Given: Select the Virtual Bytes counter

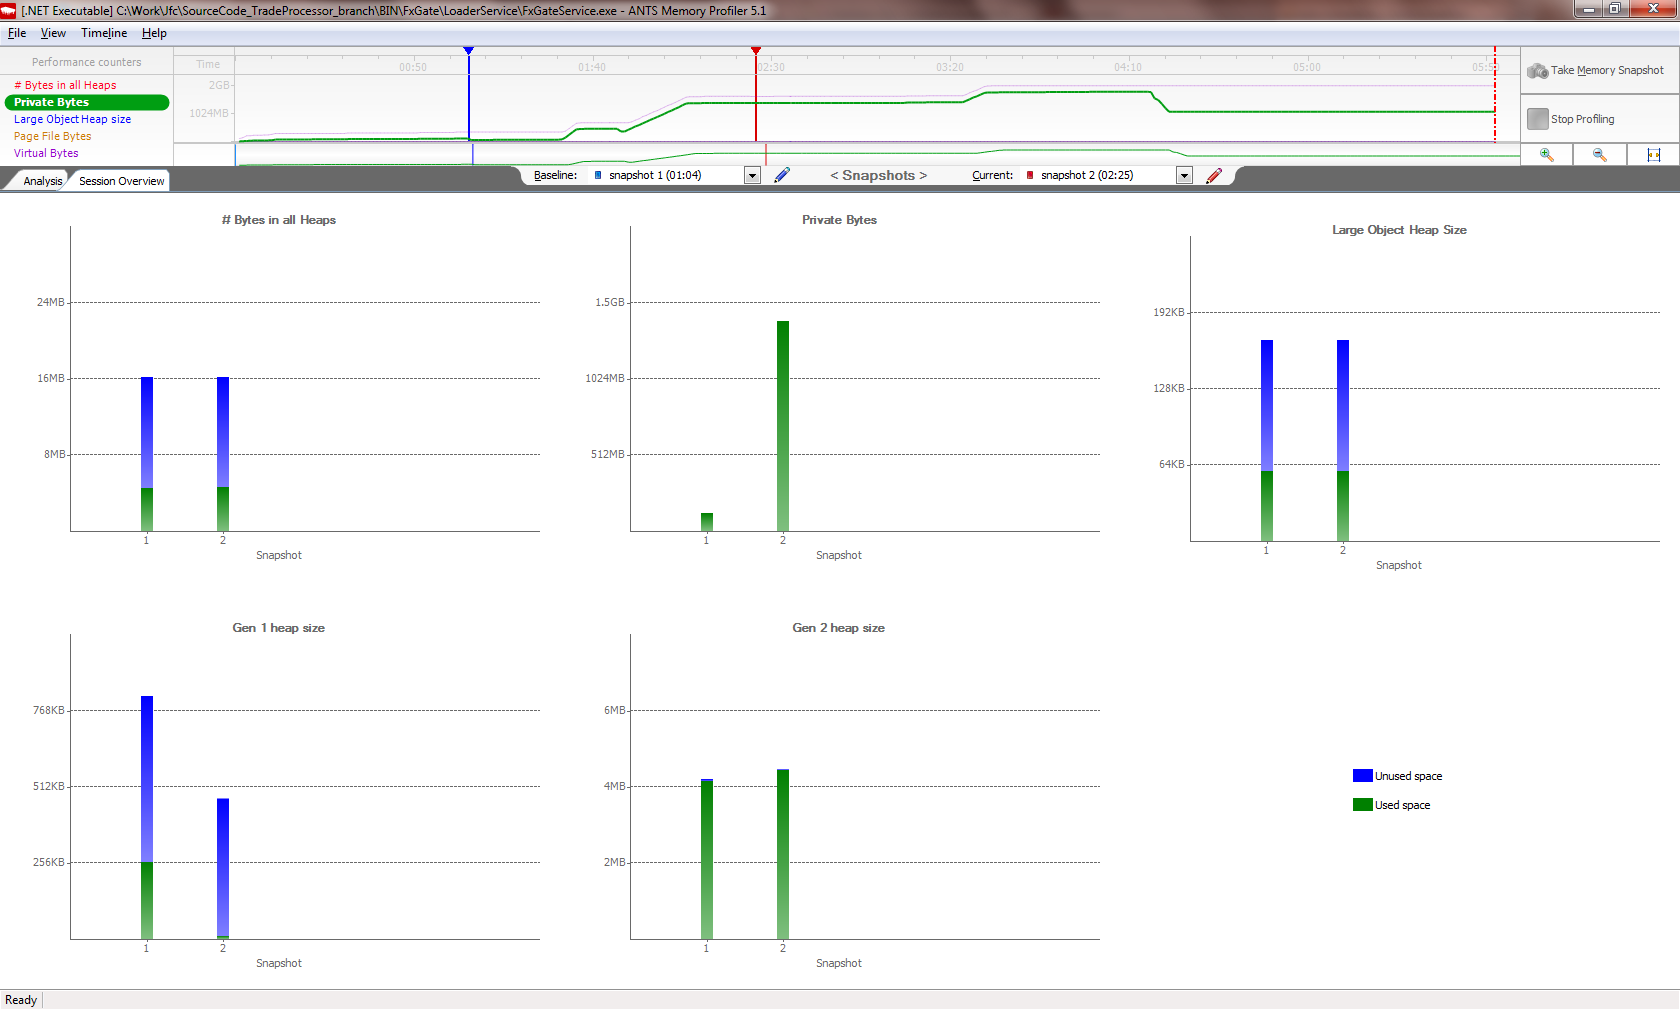Looking at the screenshot, I should (x=46, y=153).
